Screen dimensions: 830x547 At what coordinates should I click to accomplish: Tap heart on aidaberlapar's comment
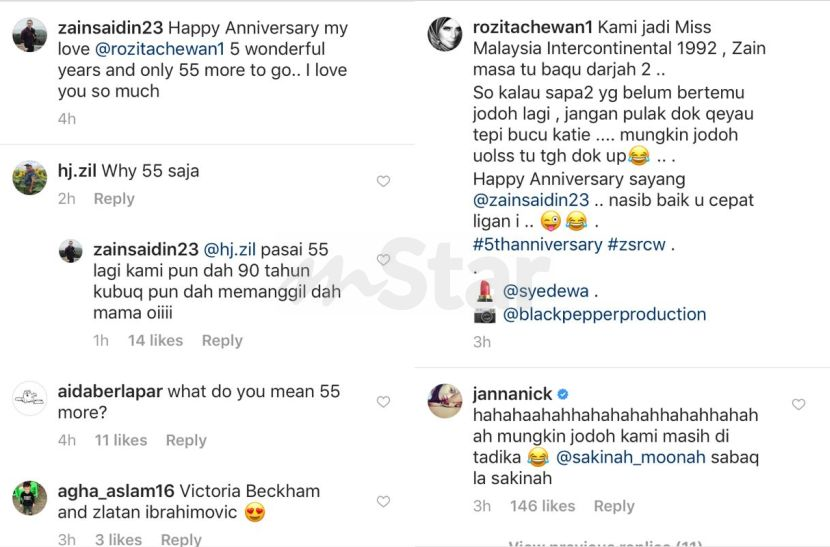tap(383, 402)
